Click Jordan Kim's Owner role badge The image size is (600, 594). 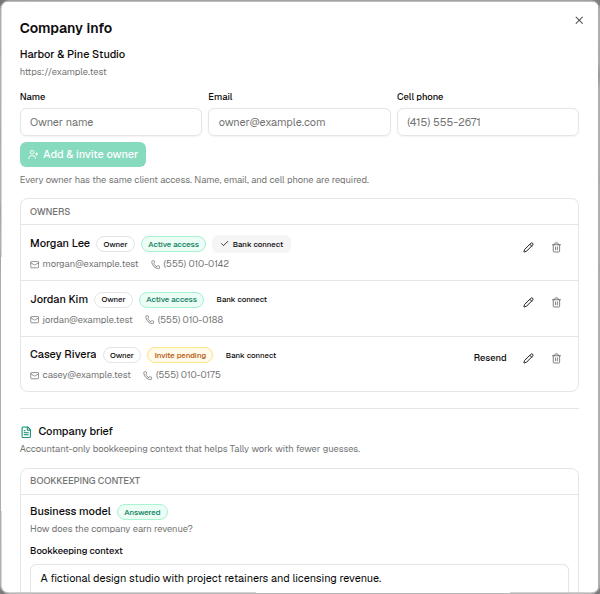click(113, 300)
